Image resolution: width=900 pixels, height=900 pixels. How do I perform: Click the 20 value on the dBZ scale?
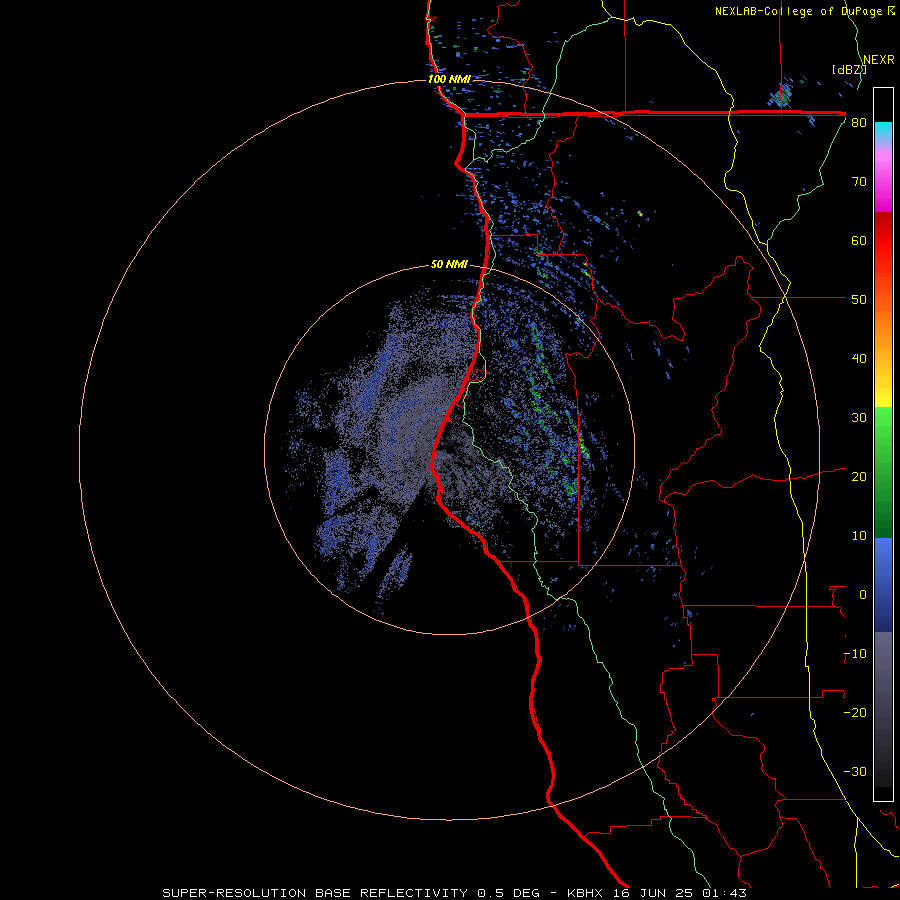(x=859, y=477)
